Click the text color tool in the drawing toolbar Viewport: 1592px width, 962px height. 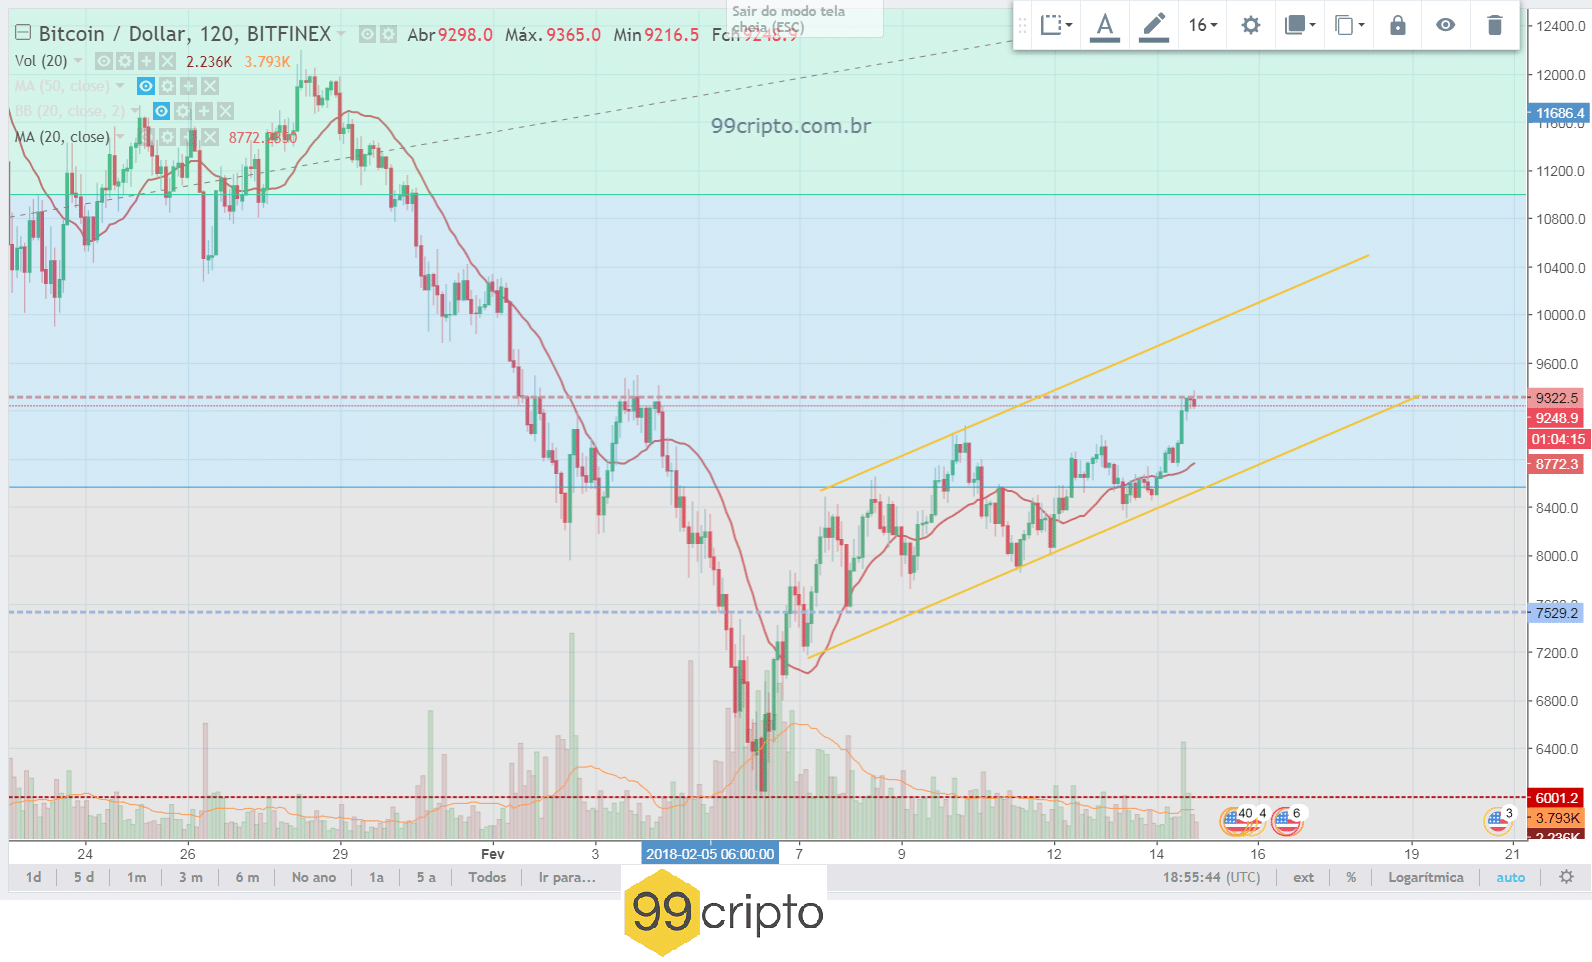tap(1104, 25)
